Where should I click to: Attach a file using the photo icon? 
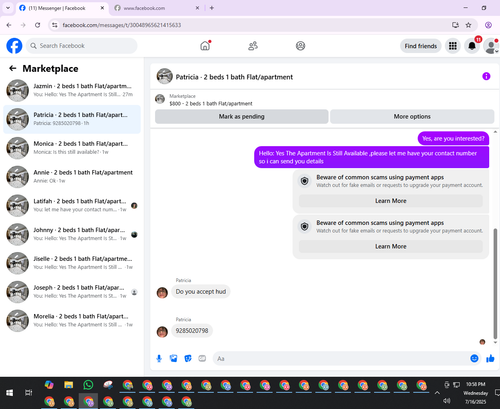click(x=173, y=358)
